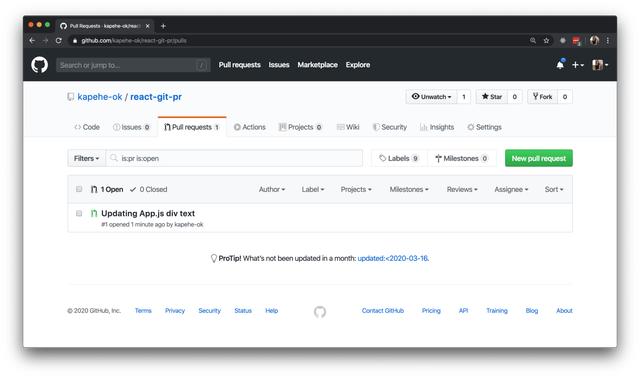Open a new browser tab with plus
The width and height of the screenshot is (640, 378).
click(163, 26)
